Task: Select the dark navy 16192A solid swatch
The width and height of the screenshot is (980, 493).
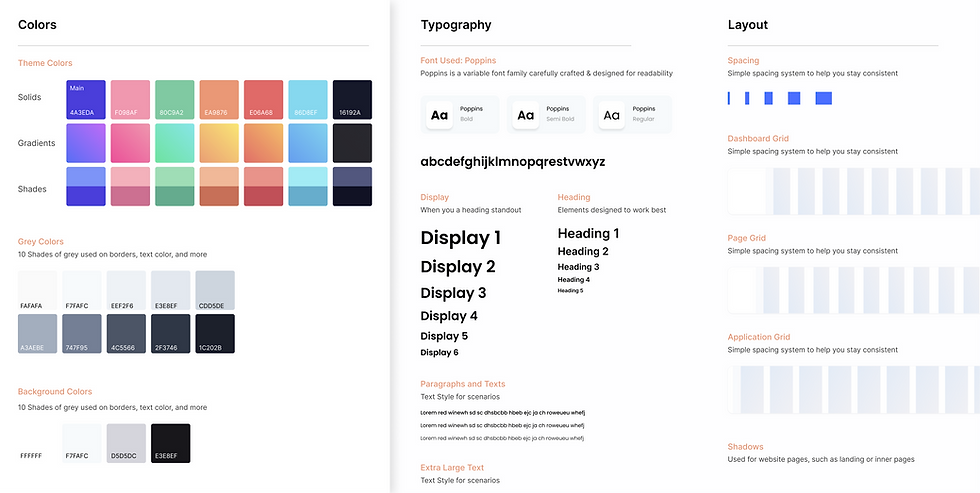Action: [352, 99]
